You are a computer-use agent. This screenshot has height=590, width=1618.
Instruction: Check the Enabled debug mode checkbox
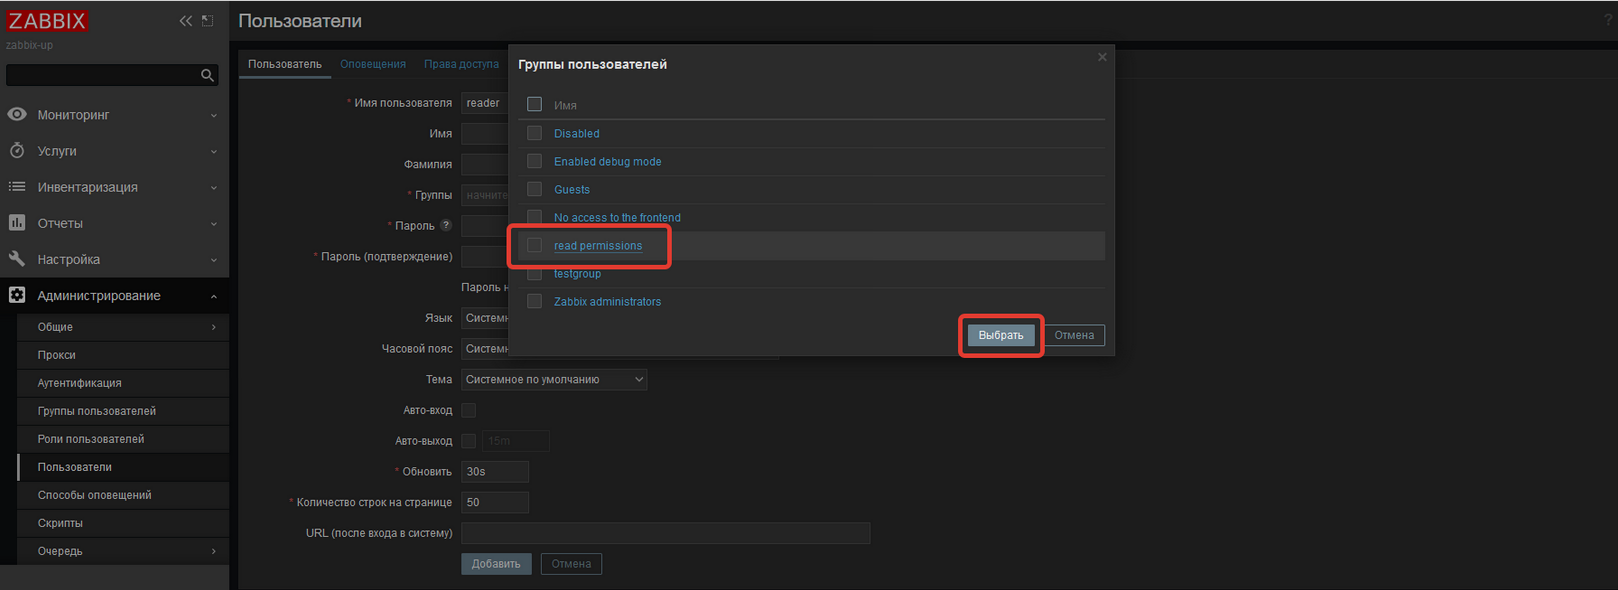click(534, 161)
